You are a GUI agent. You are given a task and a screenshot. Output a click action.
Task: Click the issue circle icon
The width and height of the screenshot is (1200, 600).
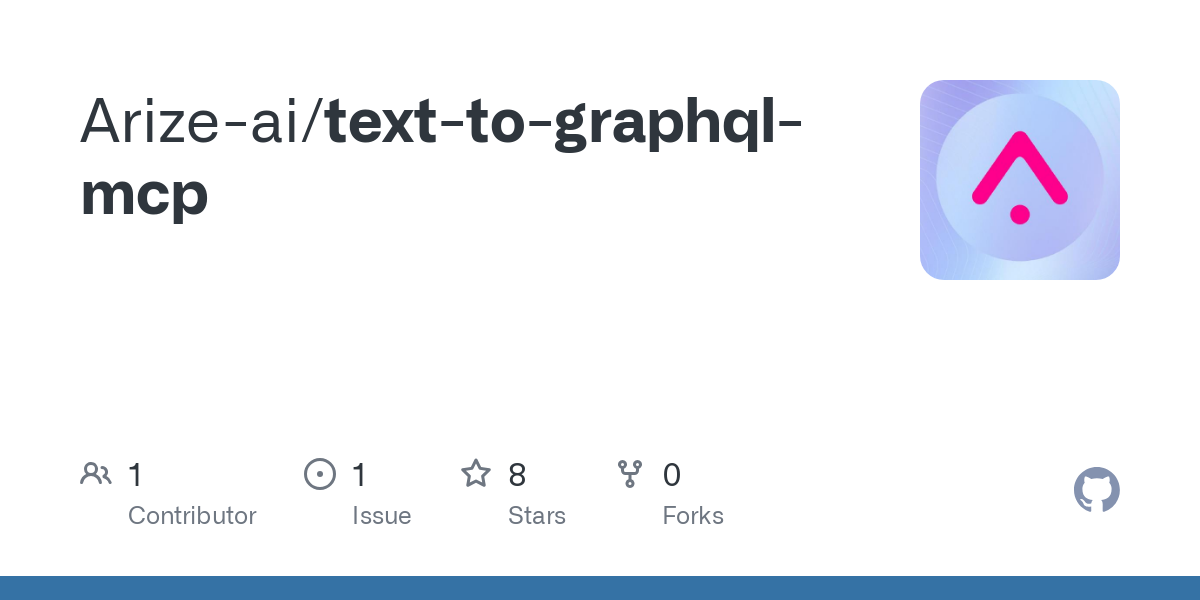pyautogui.click(x=320, y=474)
